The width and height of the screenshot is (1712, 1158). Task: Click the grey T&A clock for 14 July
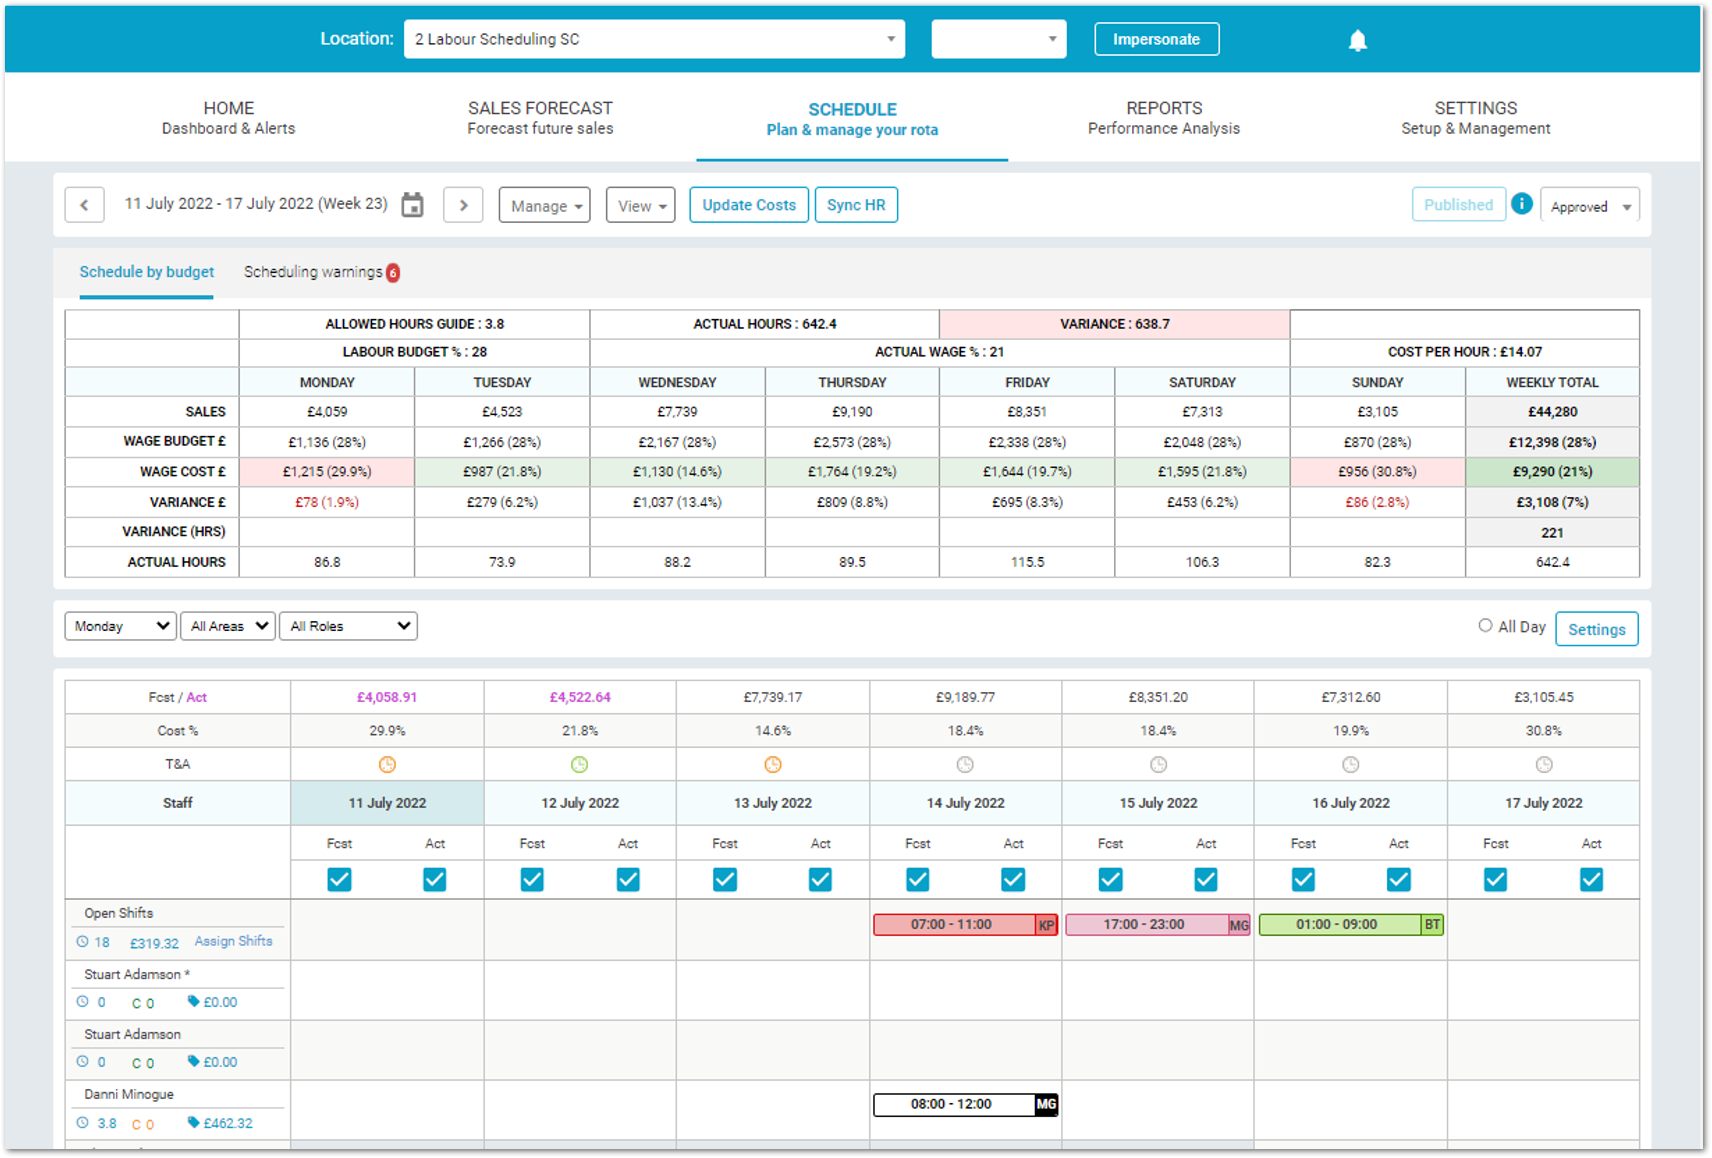pyautogui.click(x=965, y=765)
